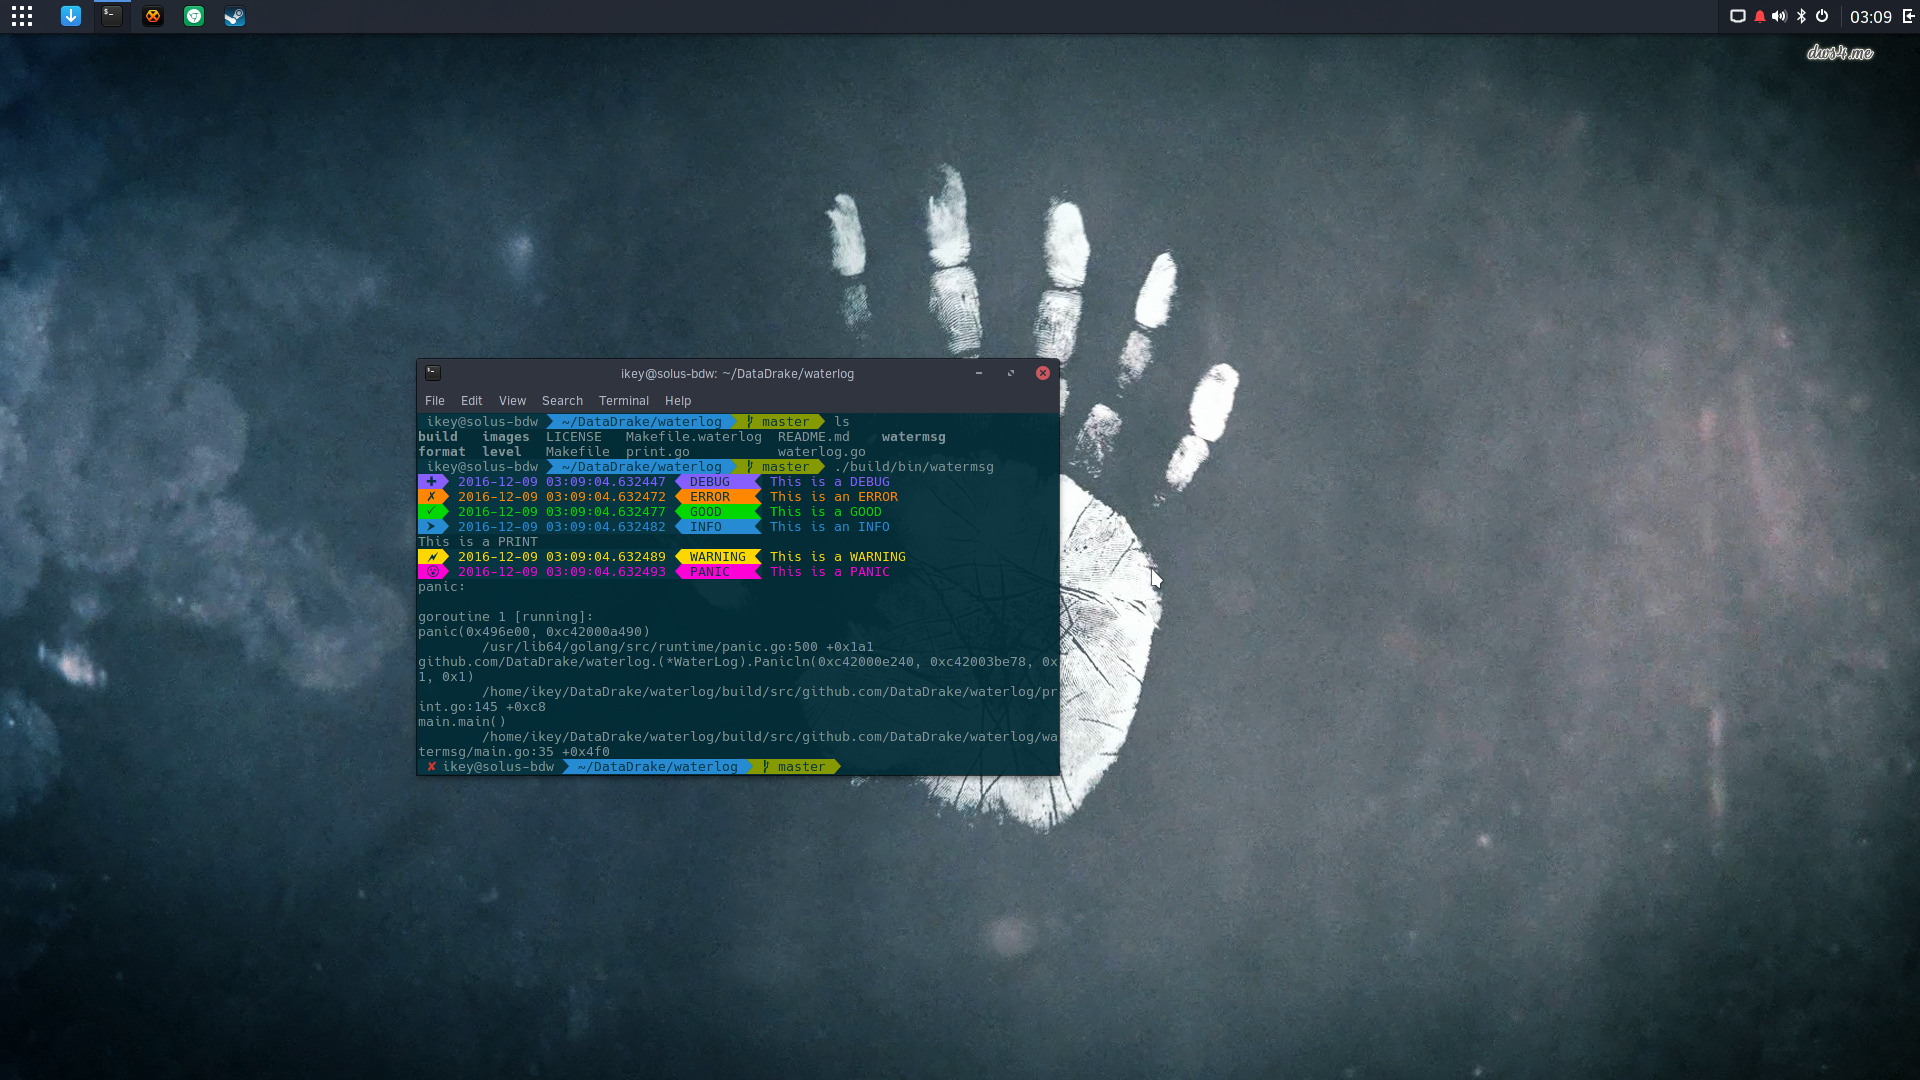Open the View menu in terminal

point(513,401)
